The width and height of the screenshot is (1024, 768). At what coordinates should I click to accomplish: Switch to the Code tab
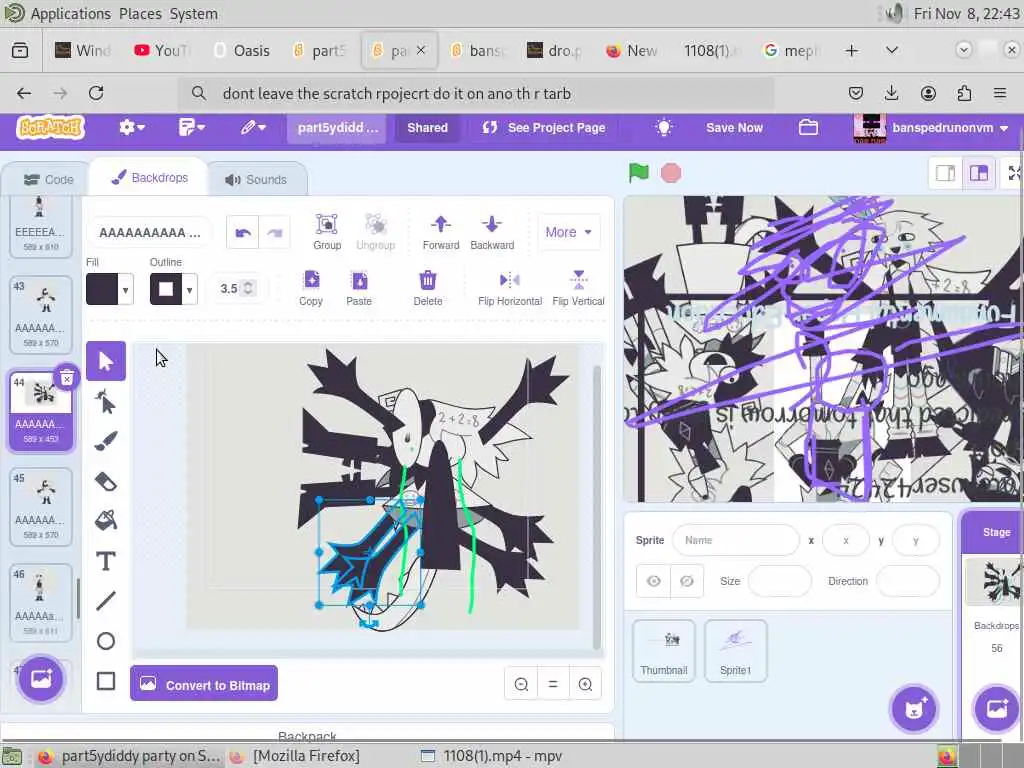click(48, 179)
